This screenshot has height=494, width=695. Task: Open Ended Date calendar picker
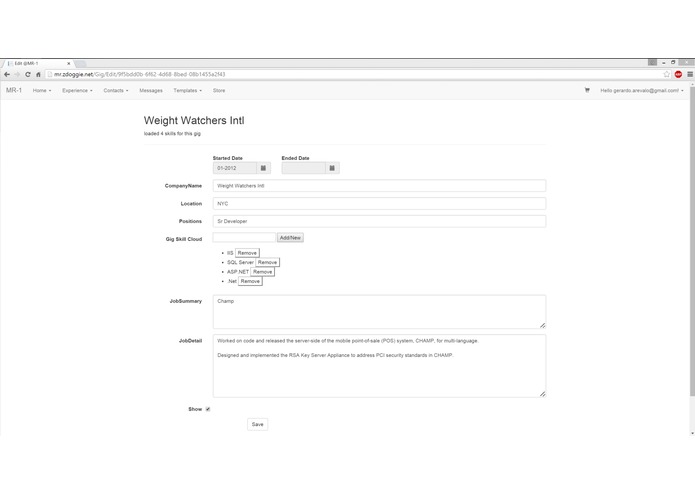click(332, 168)
